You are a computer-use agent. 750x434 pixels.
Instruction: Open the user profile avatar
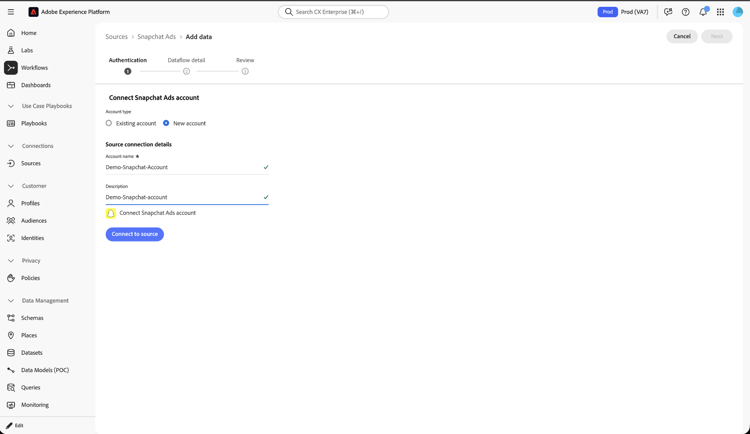pos(738,12)
